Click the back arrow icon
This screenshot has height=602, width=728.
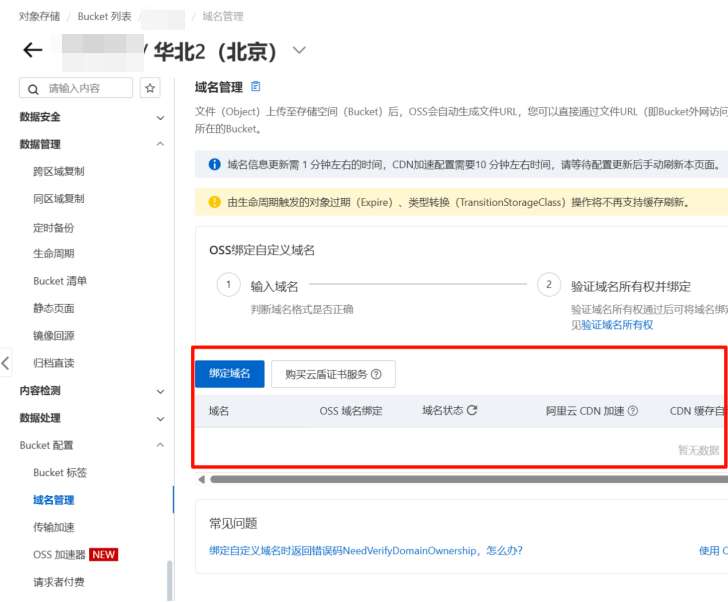click(x=33, y=51)
